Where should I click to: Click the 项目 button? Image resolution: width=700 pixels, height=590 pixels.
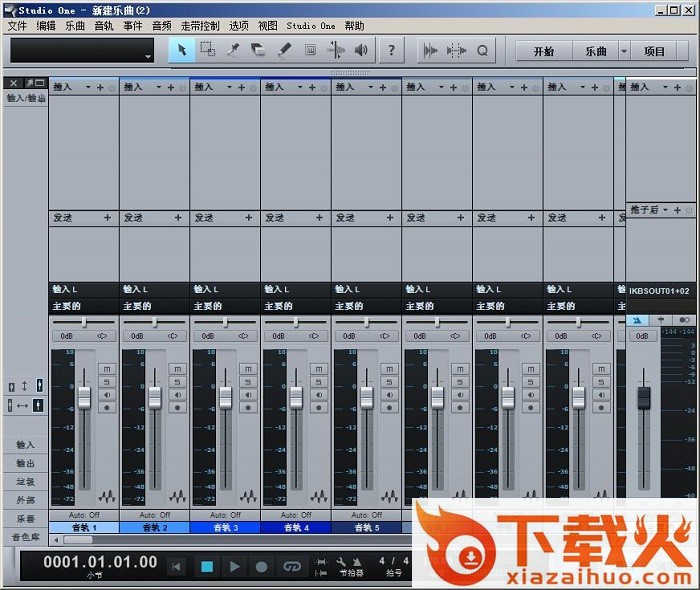point(655,51)
